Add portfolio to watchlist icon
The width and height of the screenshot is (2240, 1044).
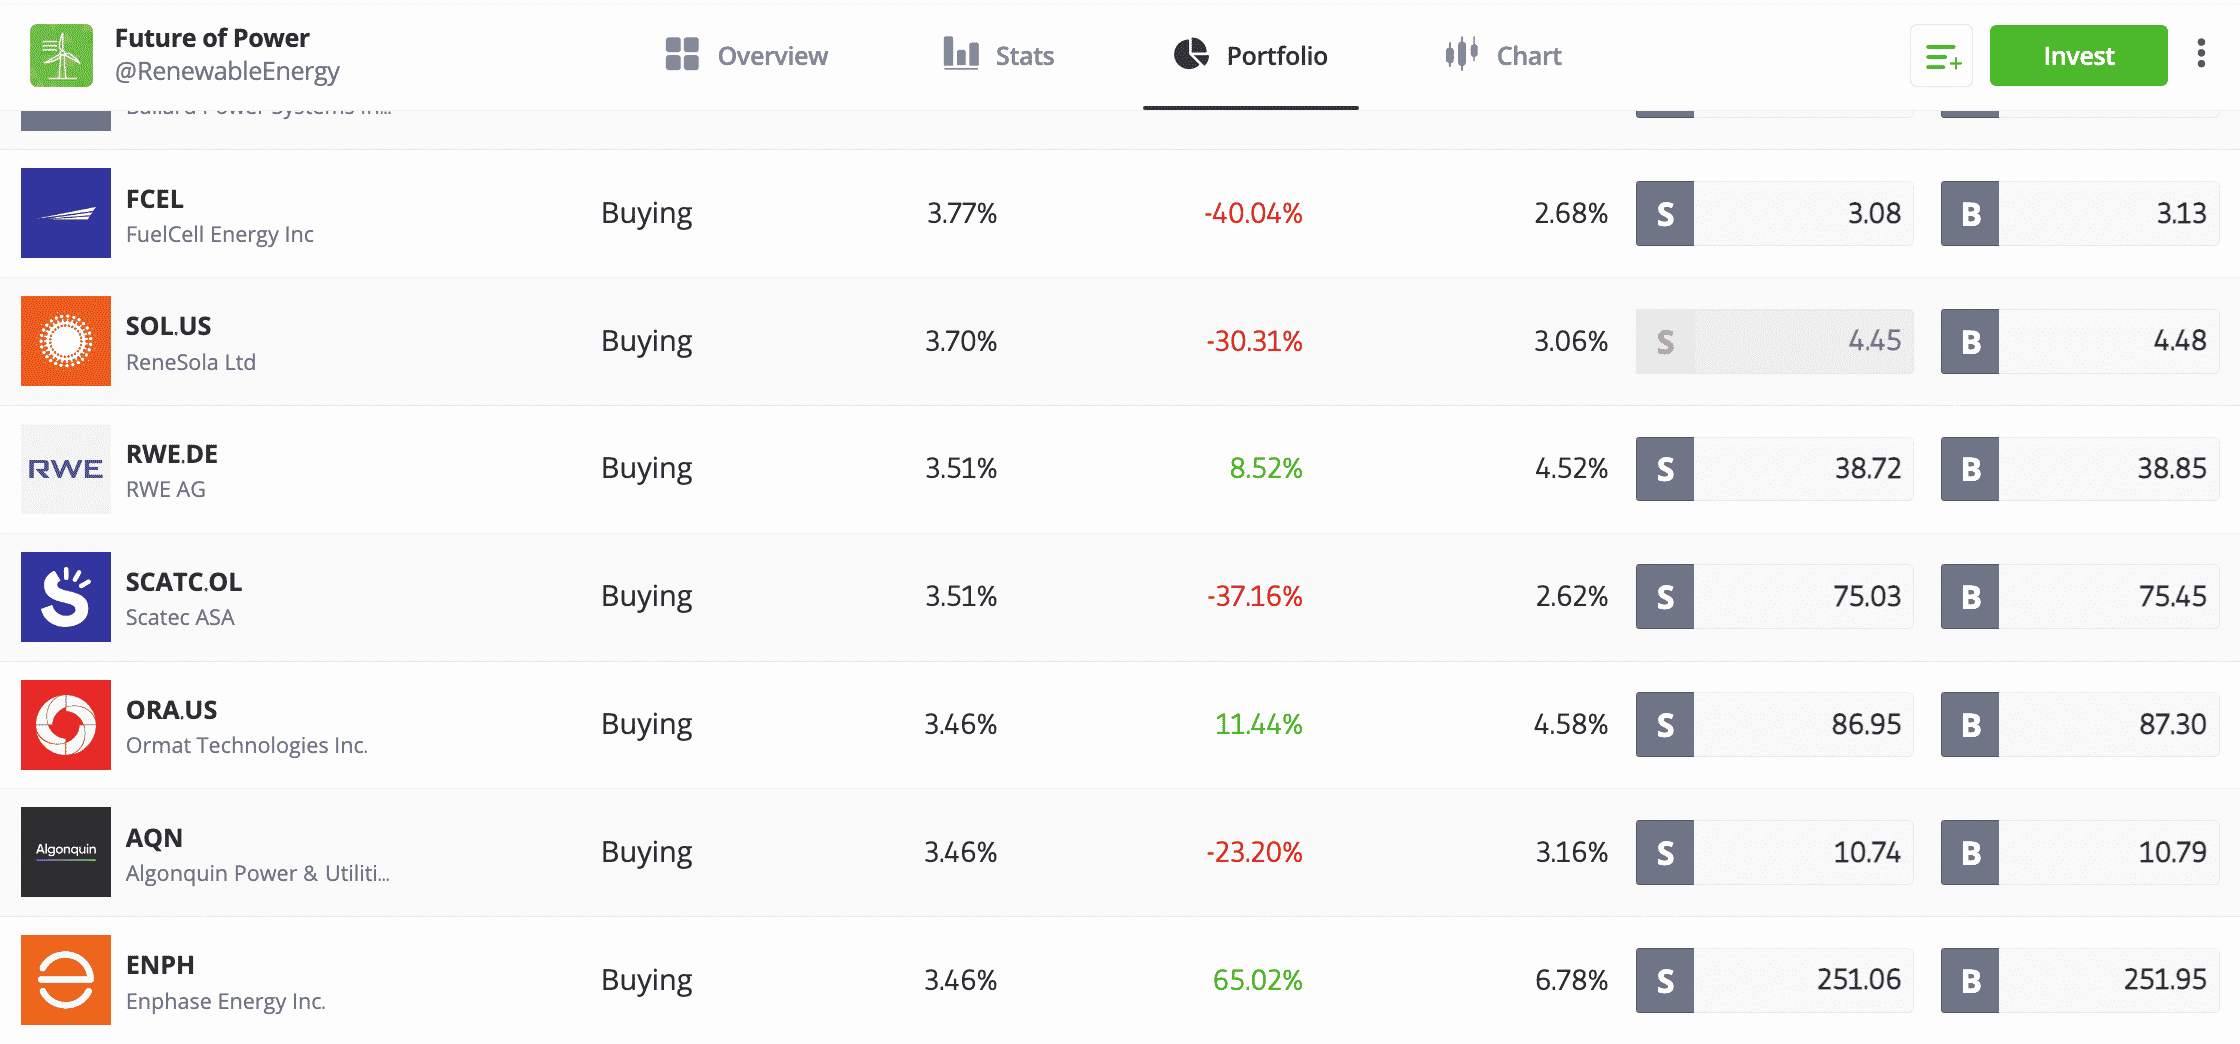[x=1941, y=56]
